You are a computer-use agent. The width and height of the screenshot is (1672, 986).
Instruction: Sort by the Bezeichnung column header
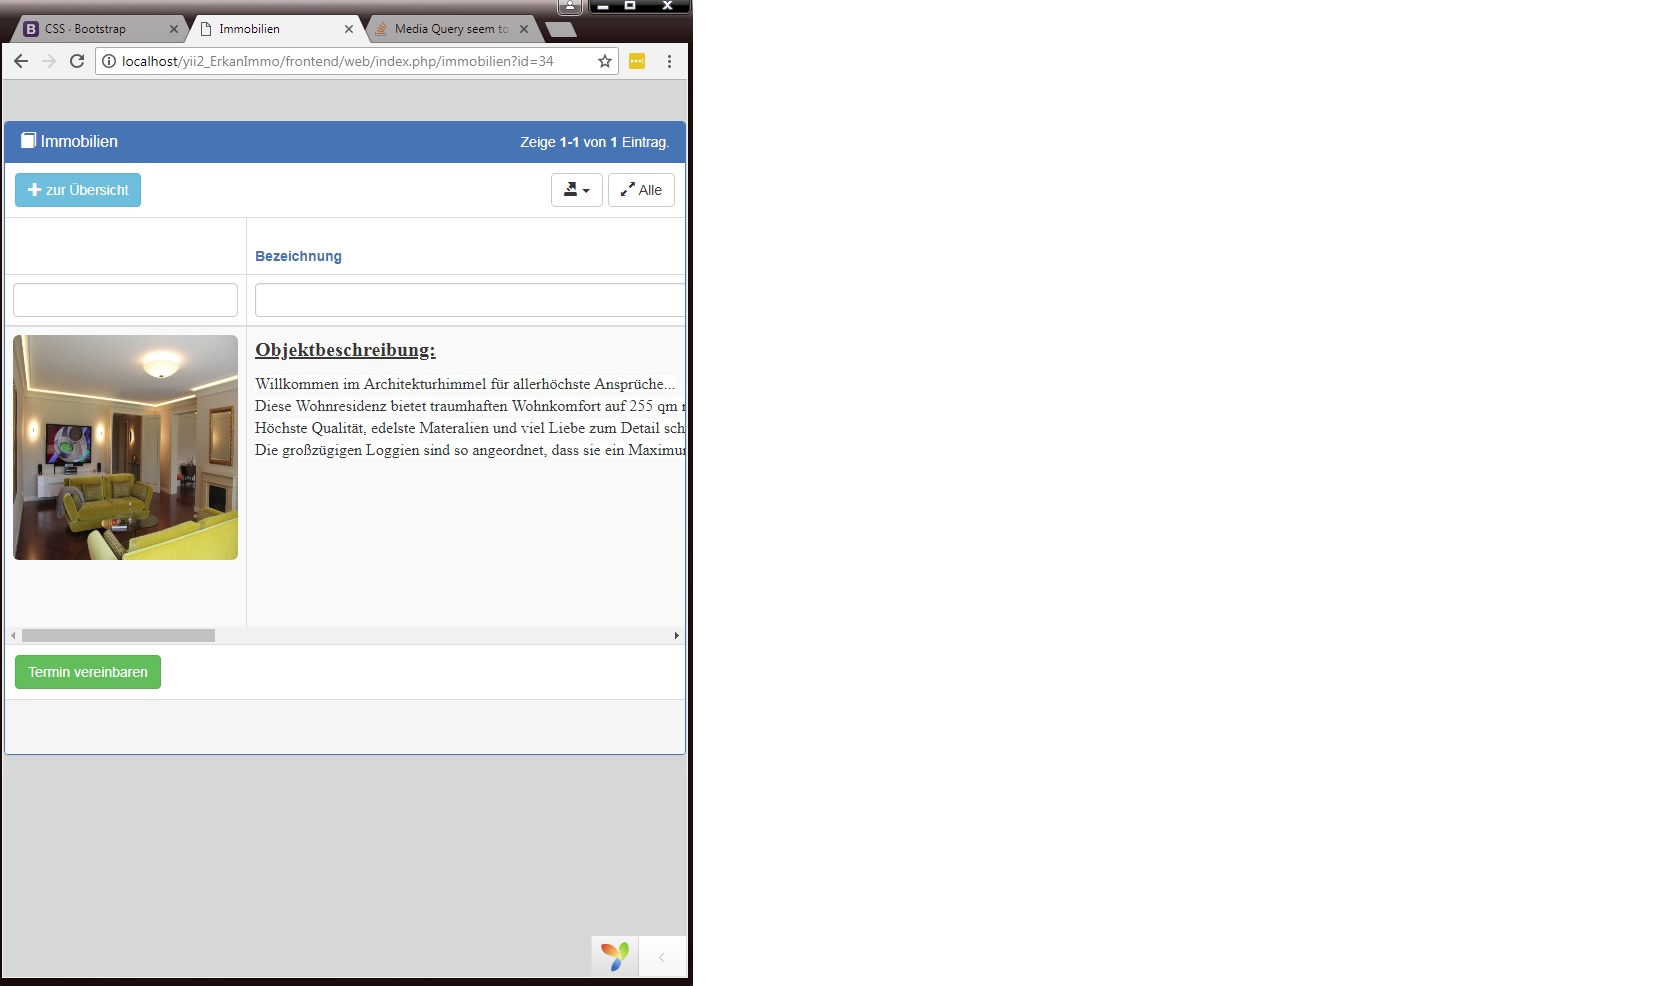click(x=298, y=256)
